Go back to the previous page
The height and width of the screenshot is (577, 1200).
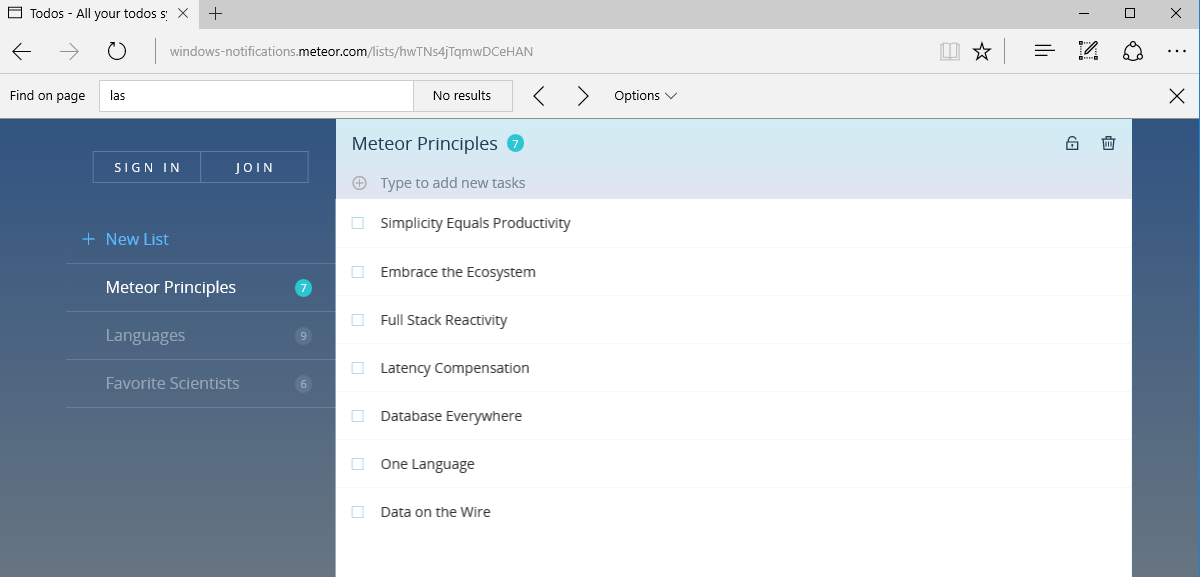pos(22,52)
